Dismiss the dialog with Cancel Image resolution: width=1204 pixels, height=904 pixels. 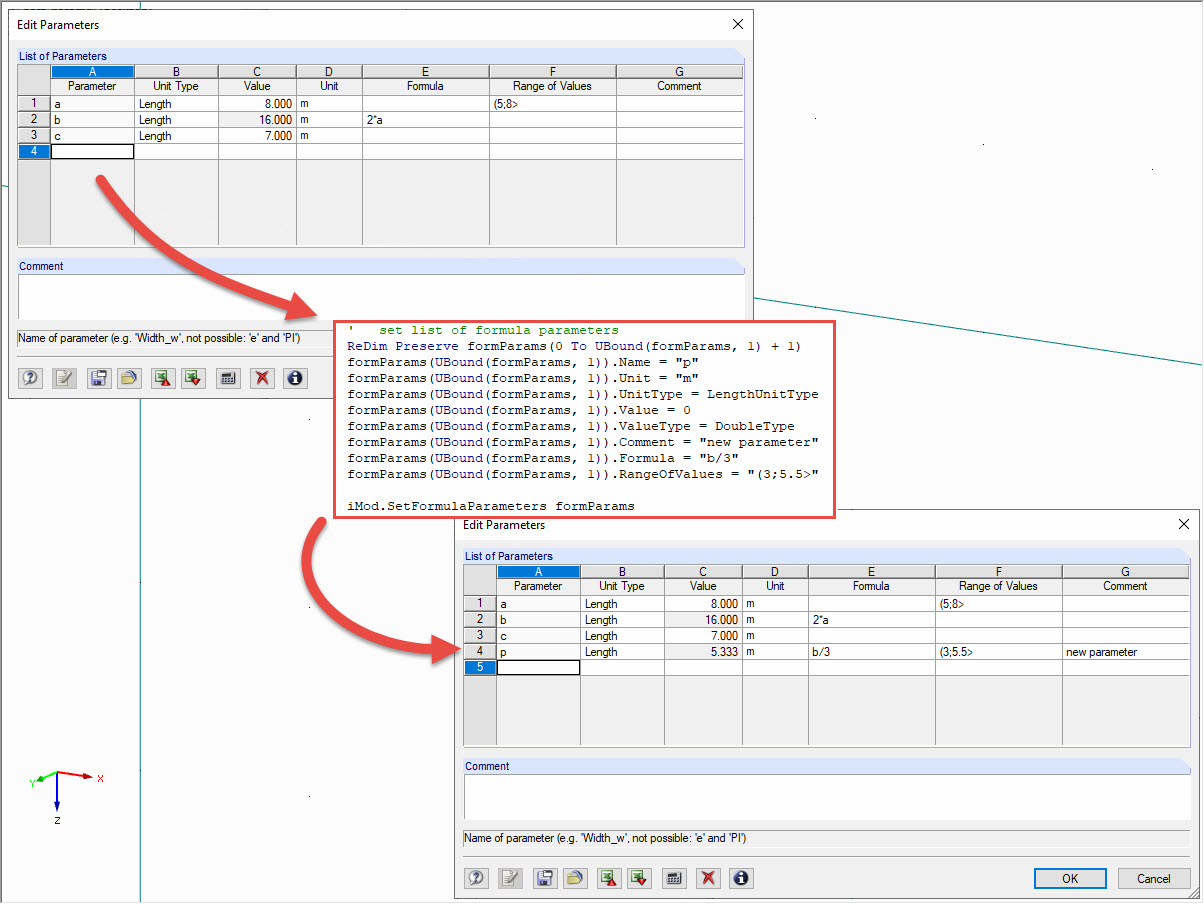pos(1154,878)
